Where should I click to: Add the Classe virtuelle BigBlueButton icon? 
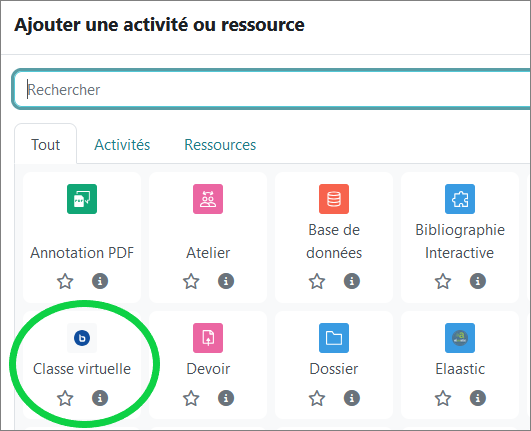click(x=82, y=338)
